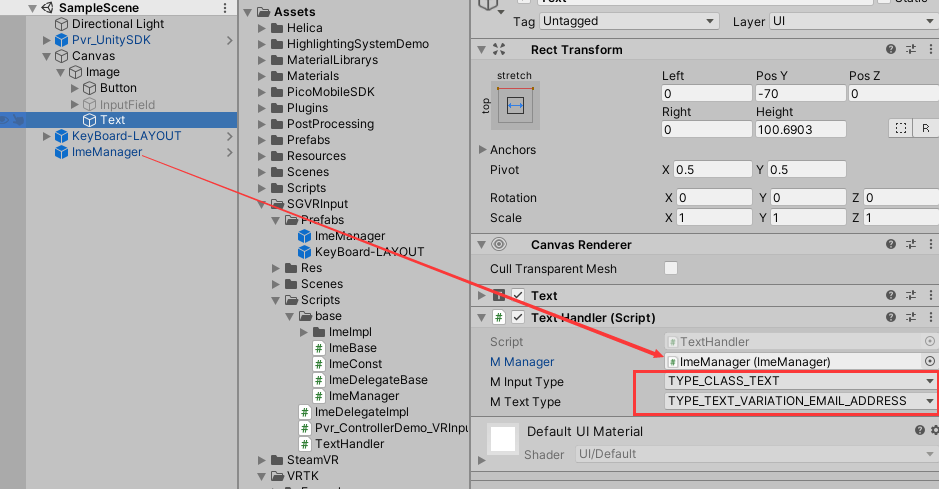The height and width of the screenshot is (489, 939).
Task: Collapse the Rect Transform component foldout
Action: 481,50
